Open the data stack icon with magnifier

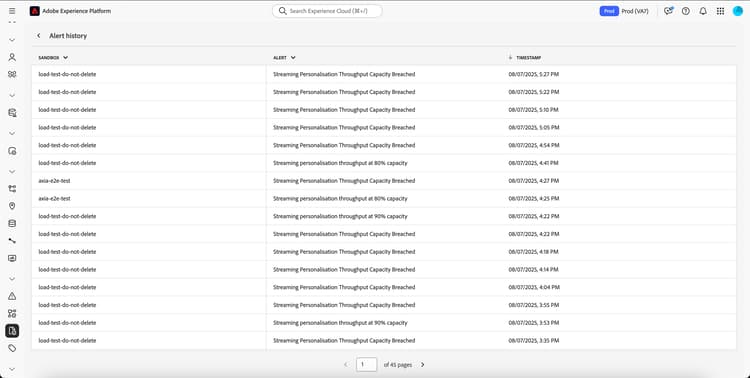[12, 113]
